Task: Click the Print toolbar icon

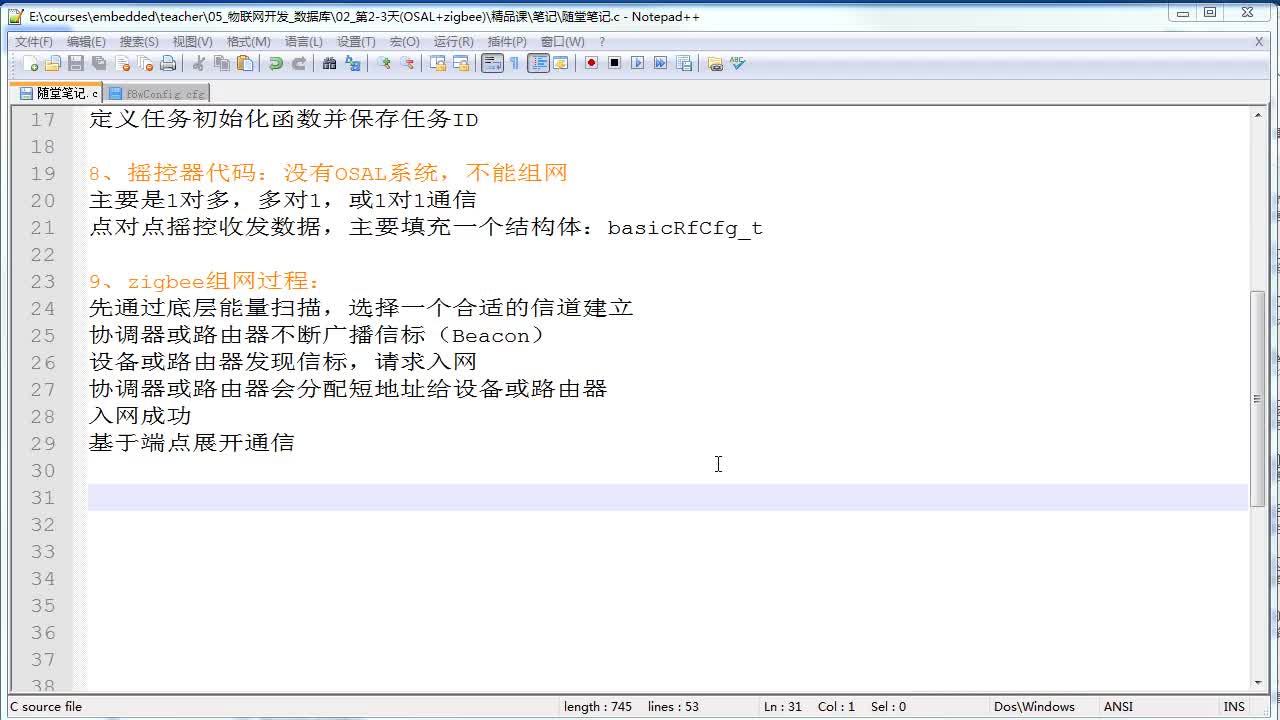Action: (168, 63)
